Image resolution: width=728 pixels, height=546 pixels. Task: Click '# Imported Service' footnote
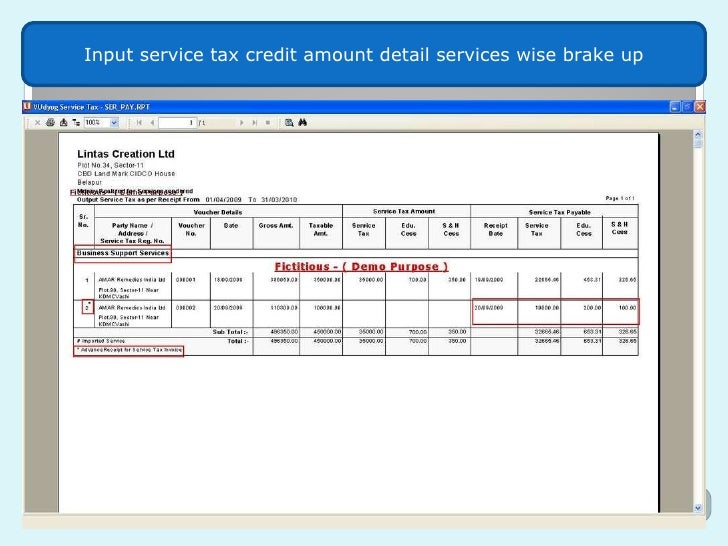pyautogui.click(x=101, y=341)
